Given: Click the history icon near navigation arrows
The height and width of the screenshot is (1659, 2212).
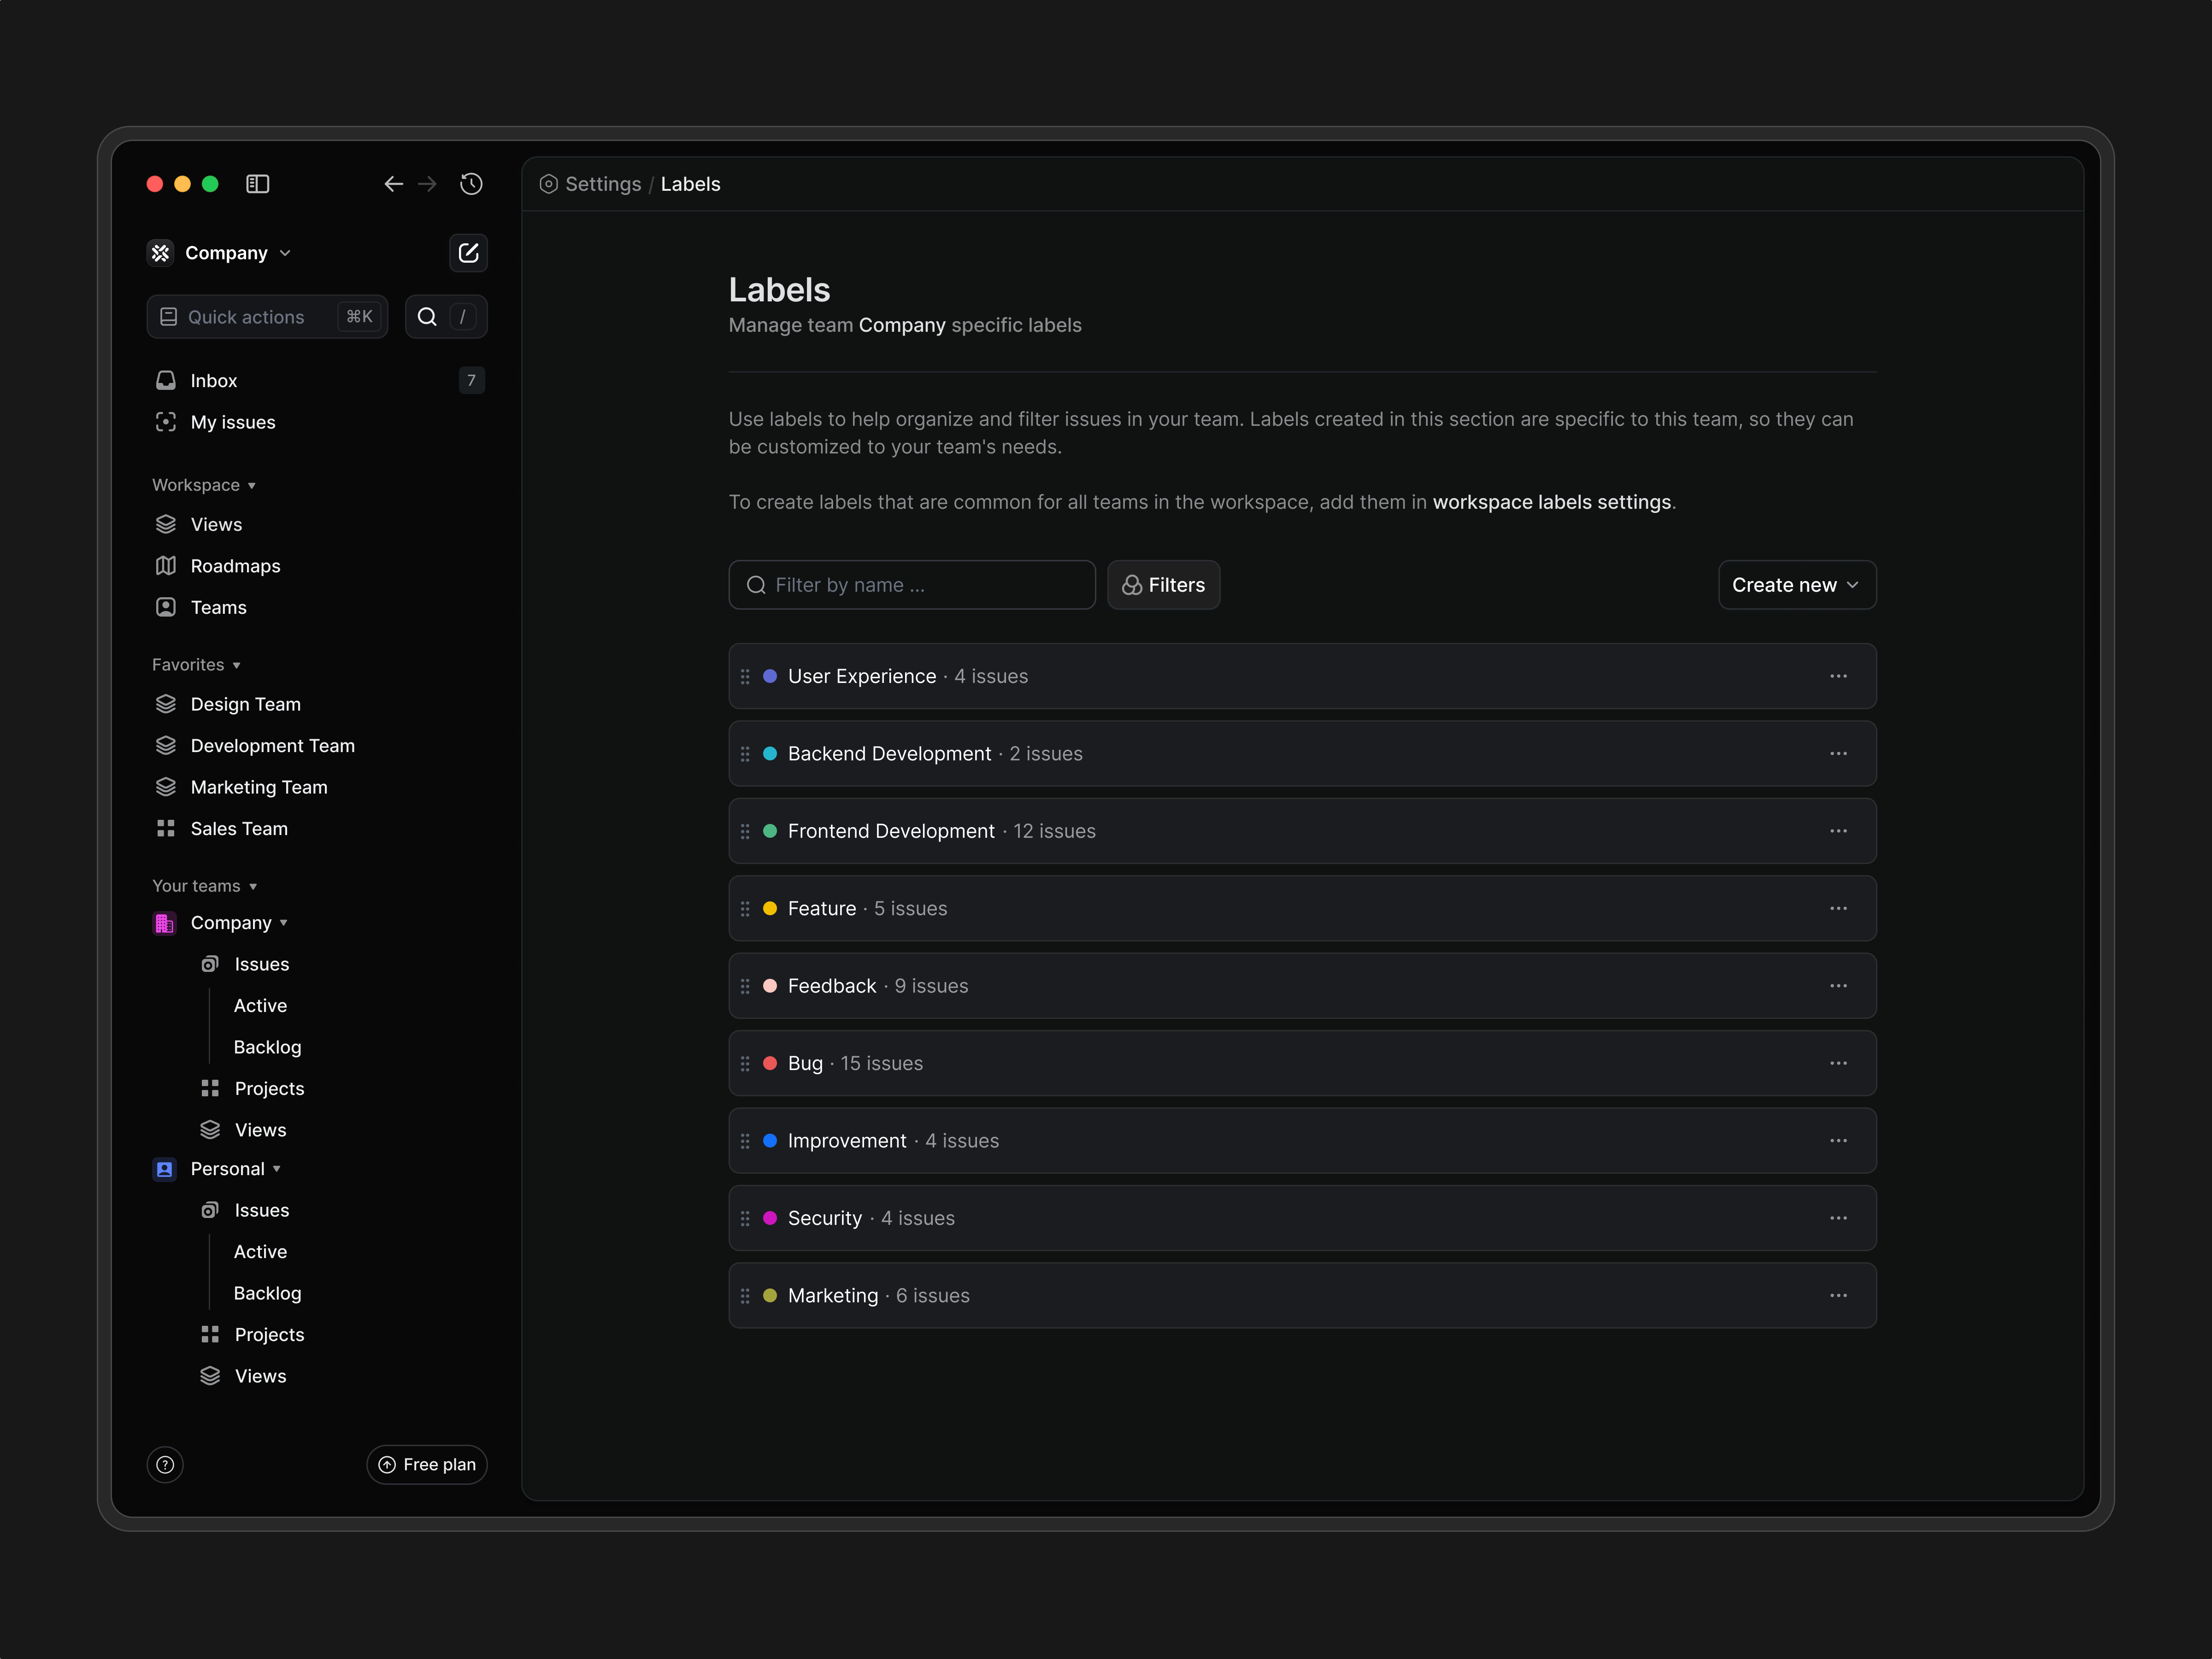Looking at the screenshot, I should [x=471, y=184].
